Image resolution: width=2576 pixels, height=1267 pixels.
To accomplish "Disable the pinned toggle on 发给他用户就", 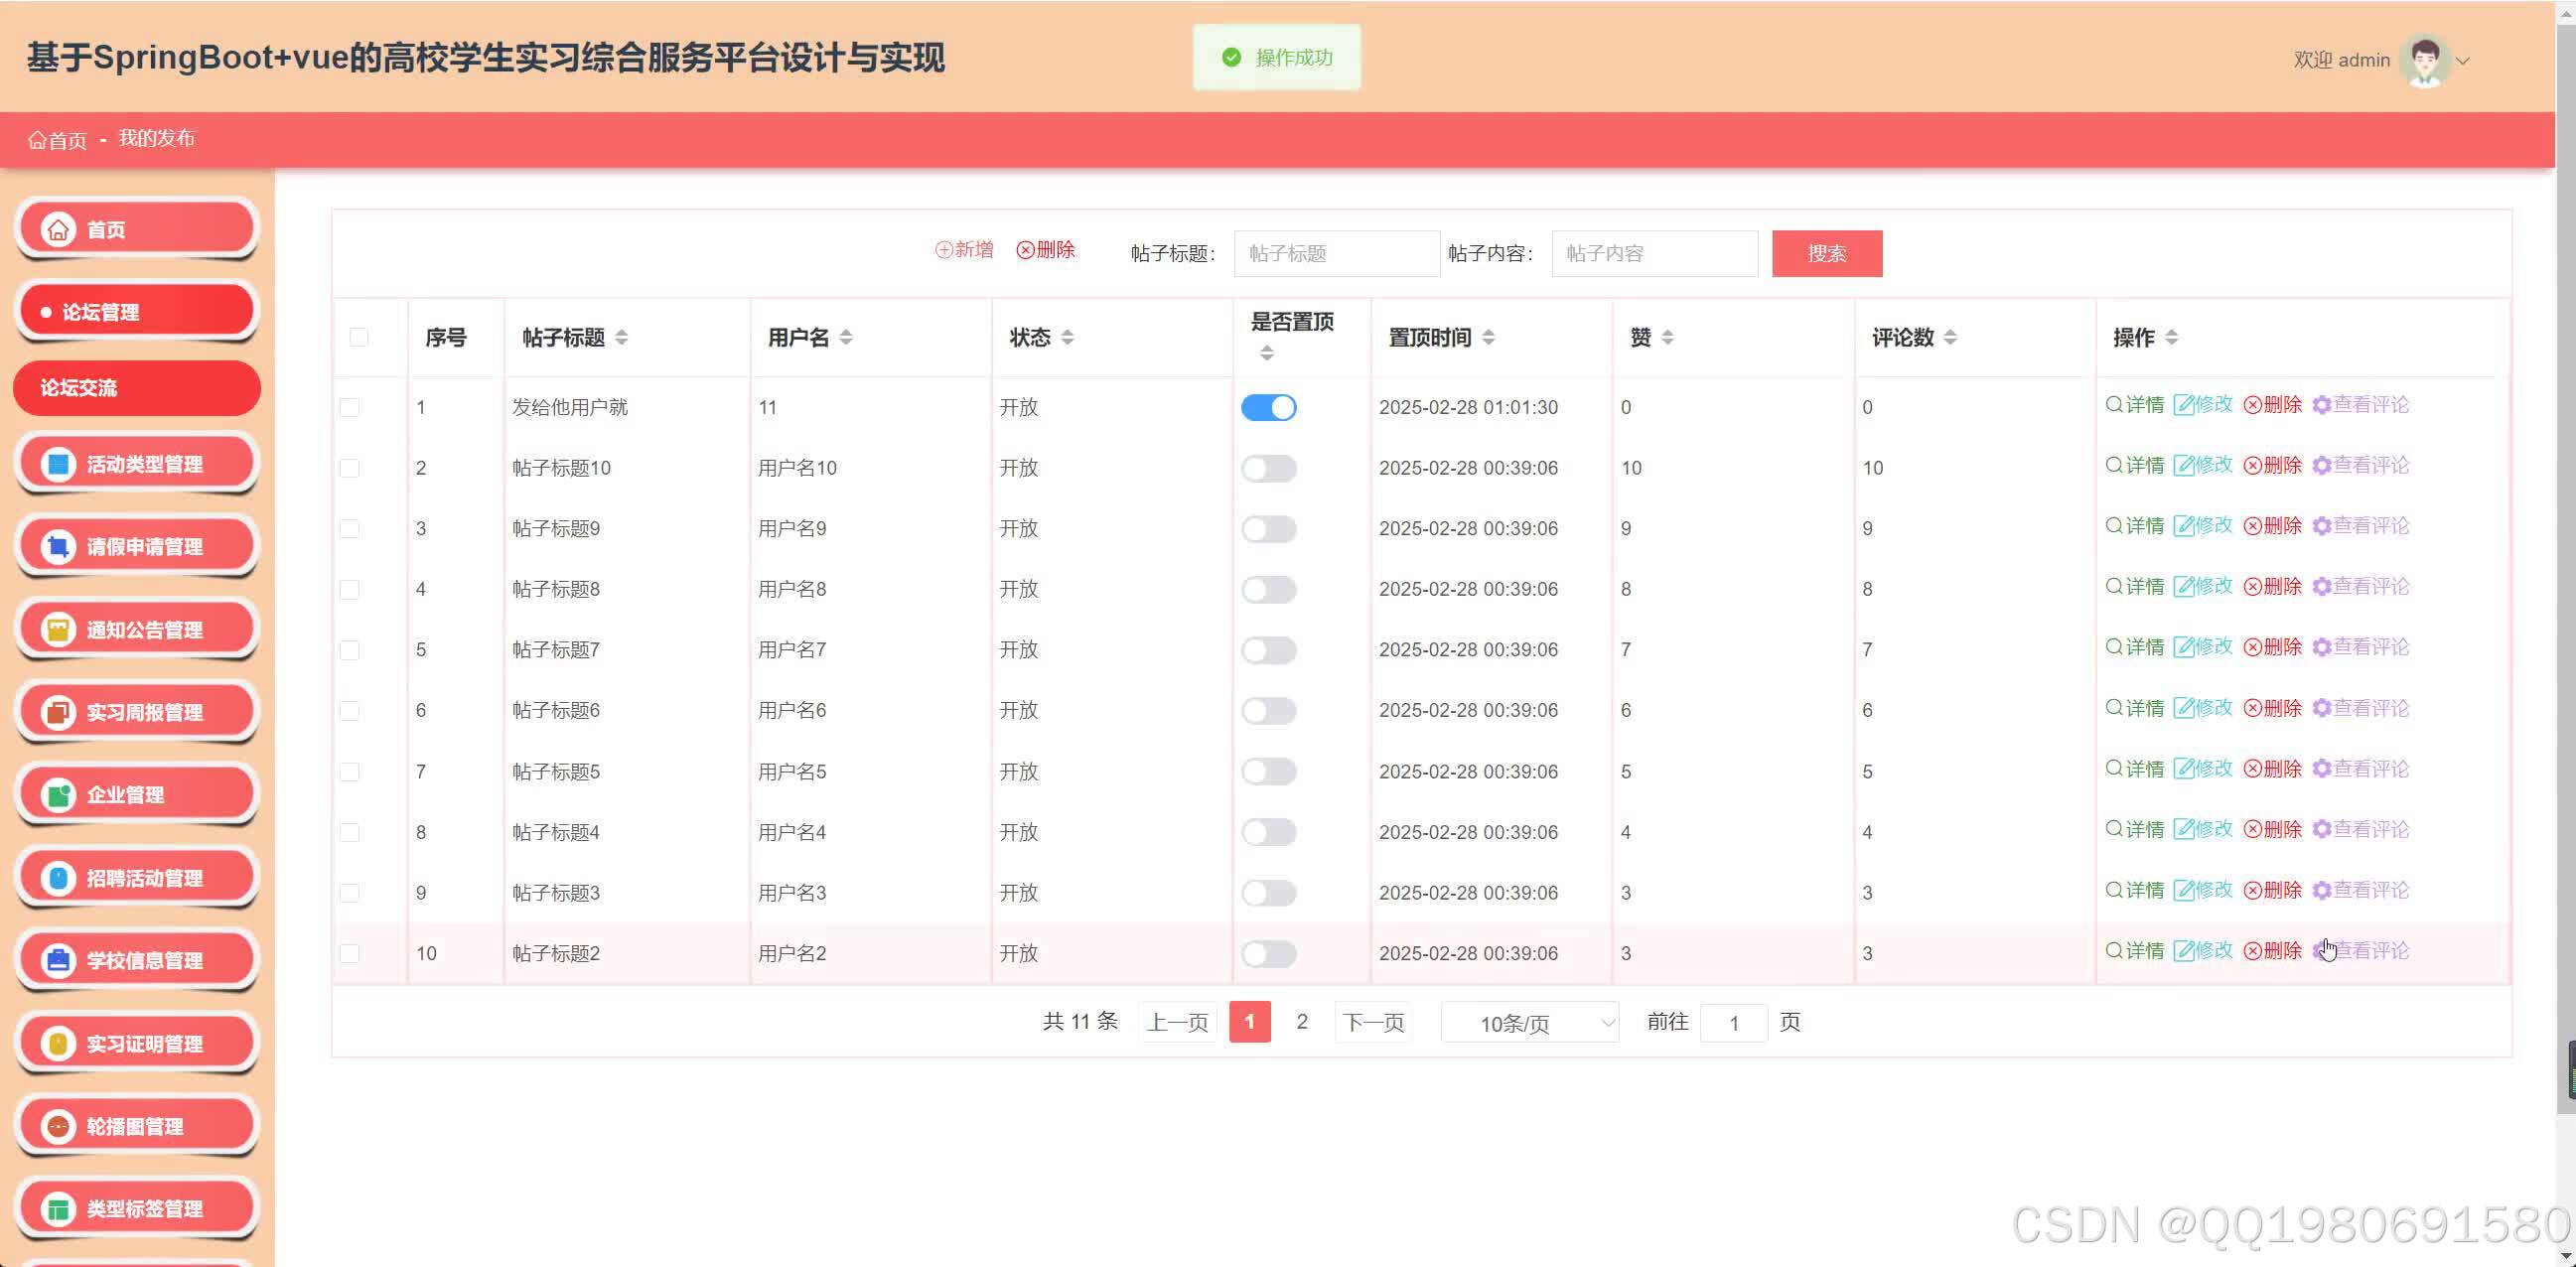I will 1268,407.
